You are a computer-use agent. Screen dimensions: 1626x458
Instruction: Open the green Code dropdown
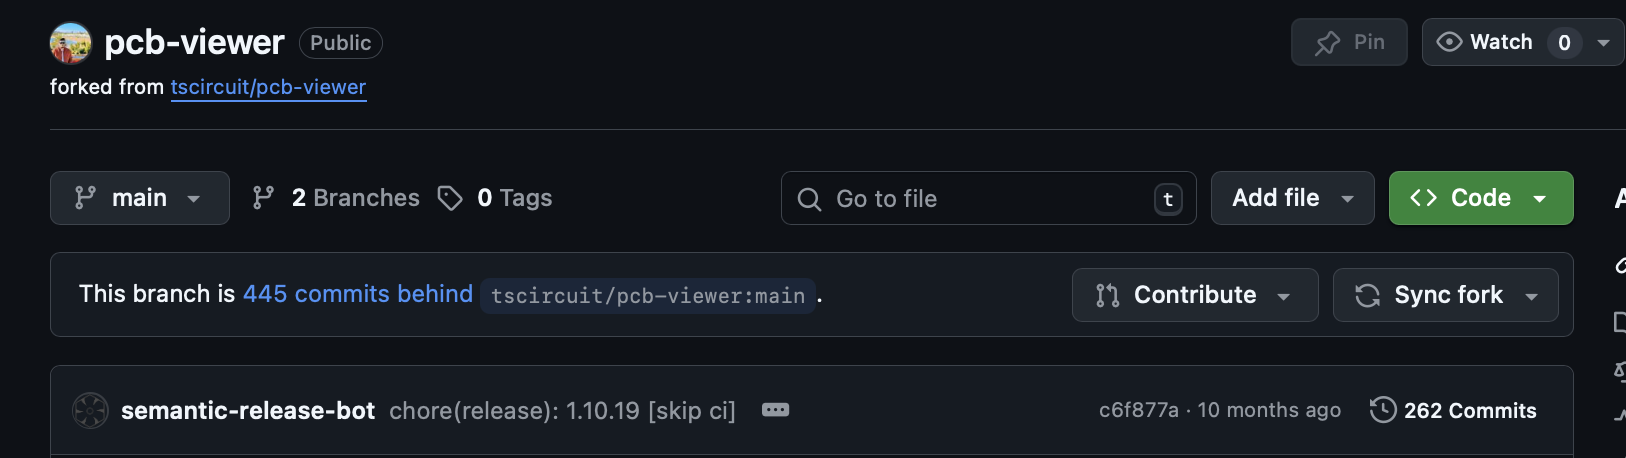pyautogui.click(x=1480, y=198)
